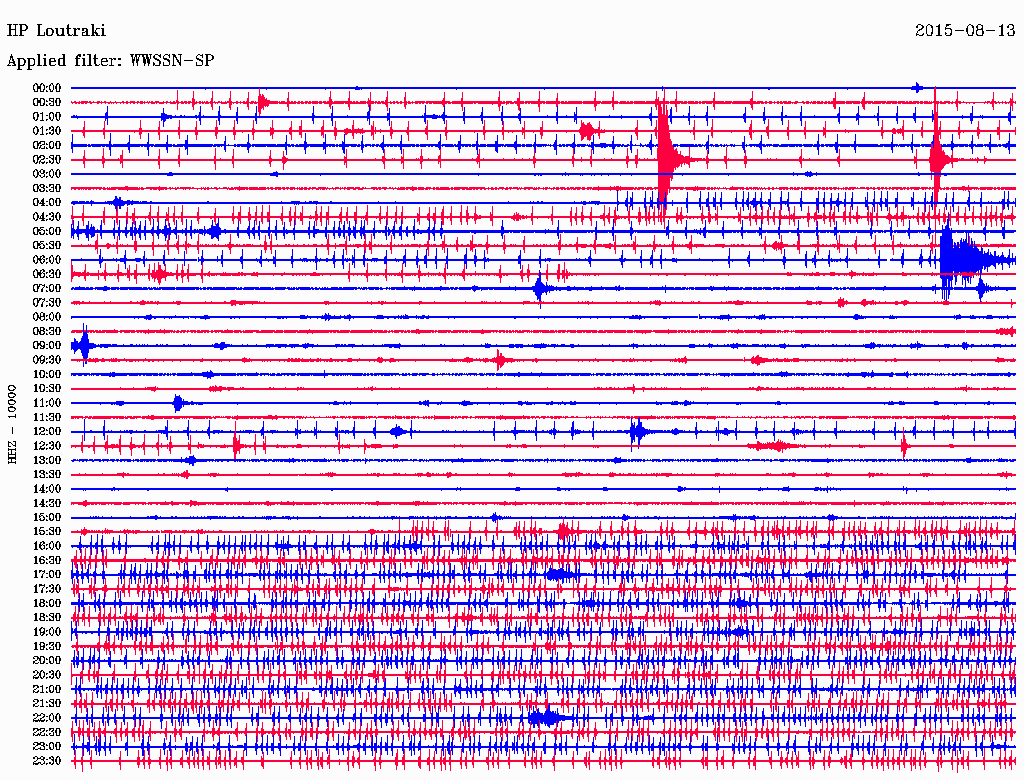The image size is (1024, 780).
Task: Select the 14:00 time label
Action: [x=47, y=489]
